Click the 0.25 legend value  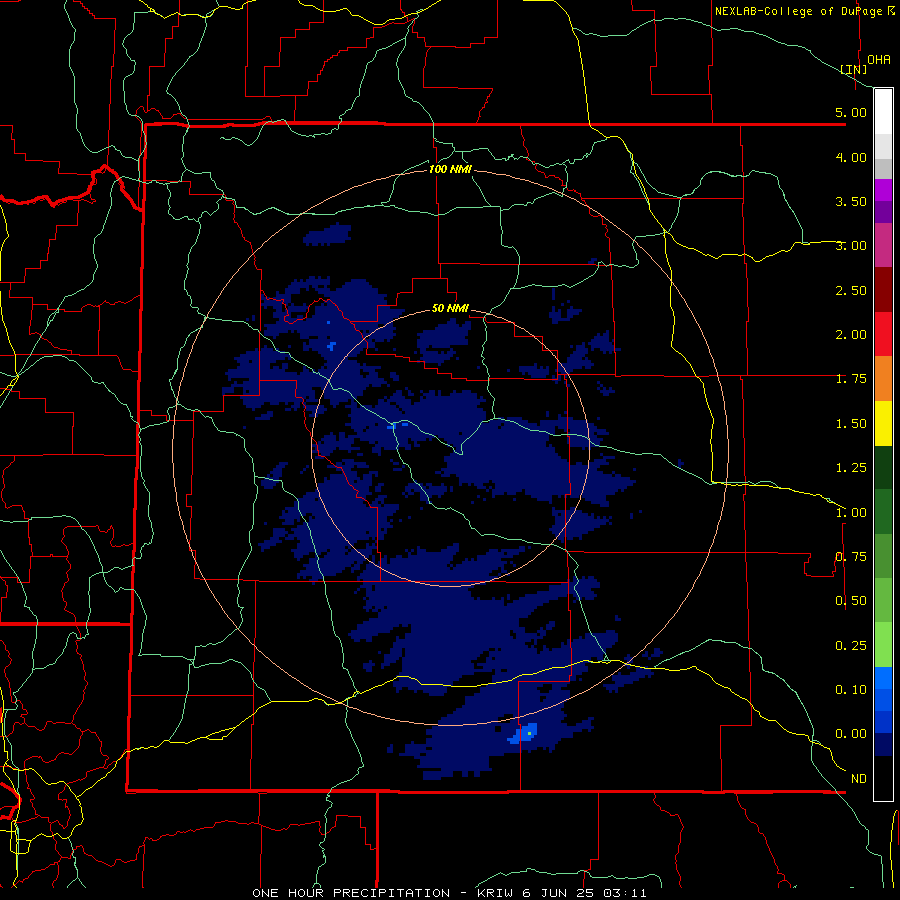851,646
